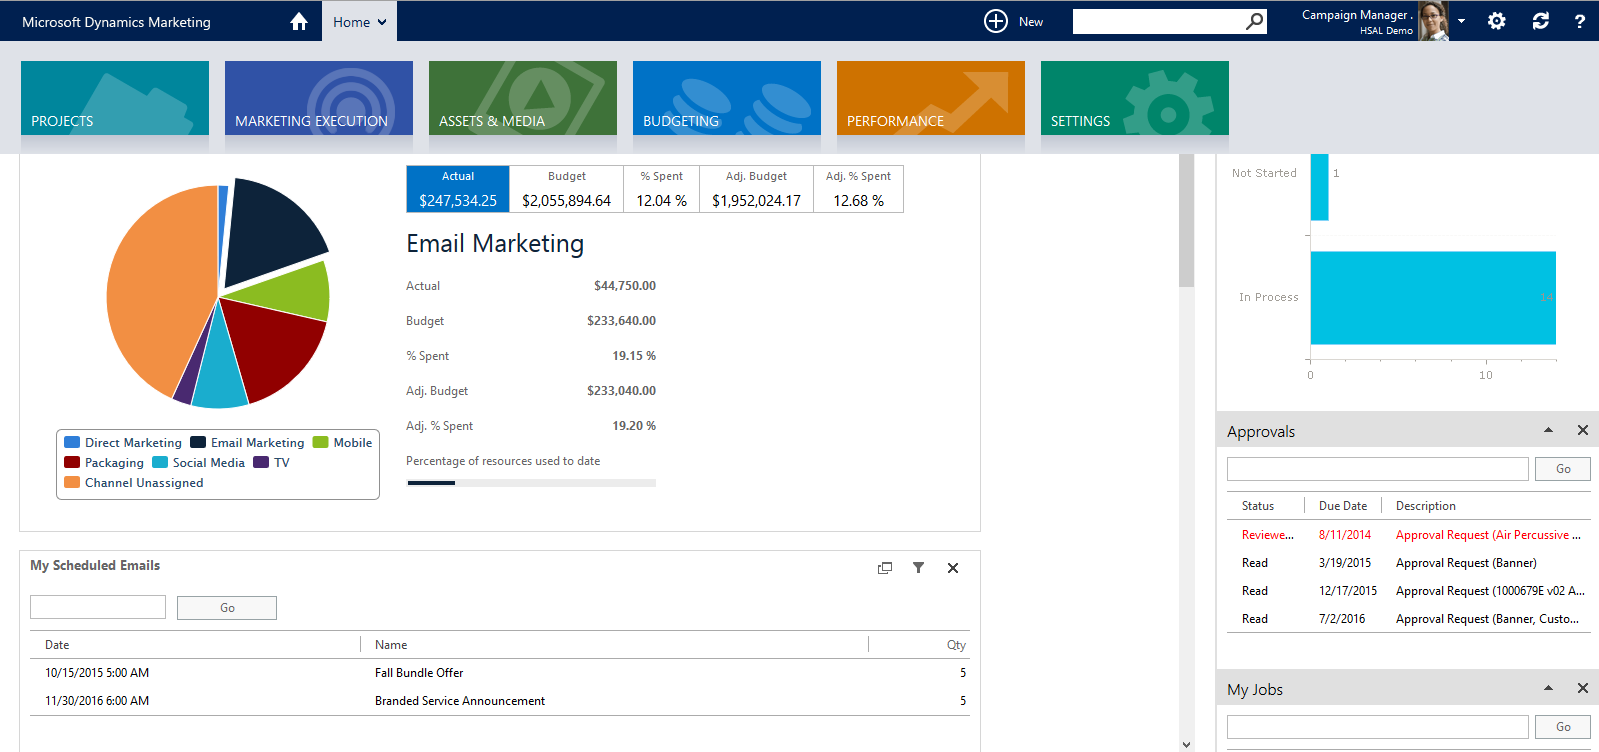Focus the top search field
The width and height of the screenshot is (1599, 752).
(1158, 21)
